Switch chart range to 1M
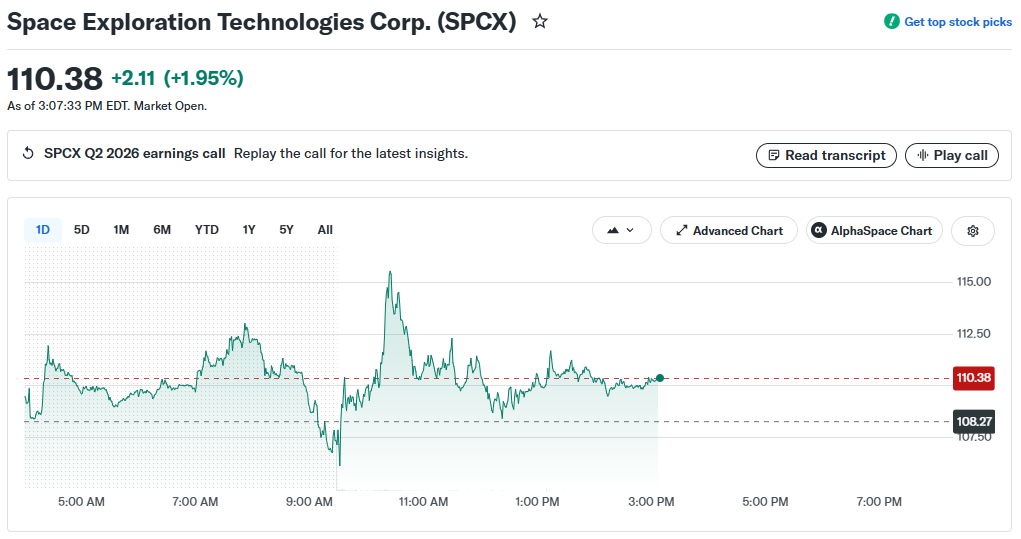 click(121, 230)
